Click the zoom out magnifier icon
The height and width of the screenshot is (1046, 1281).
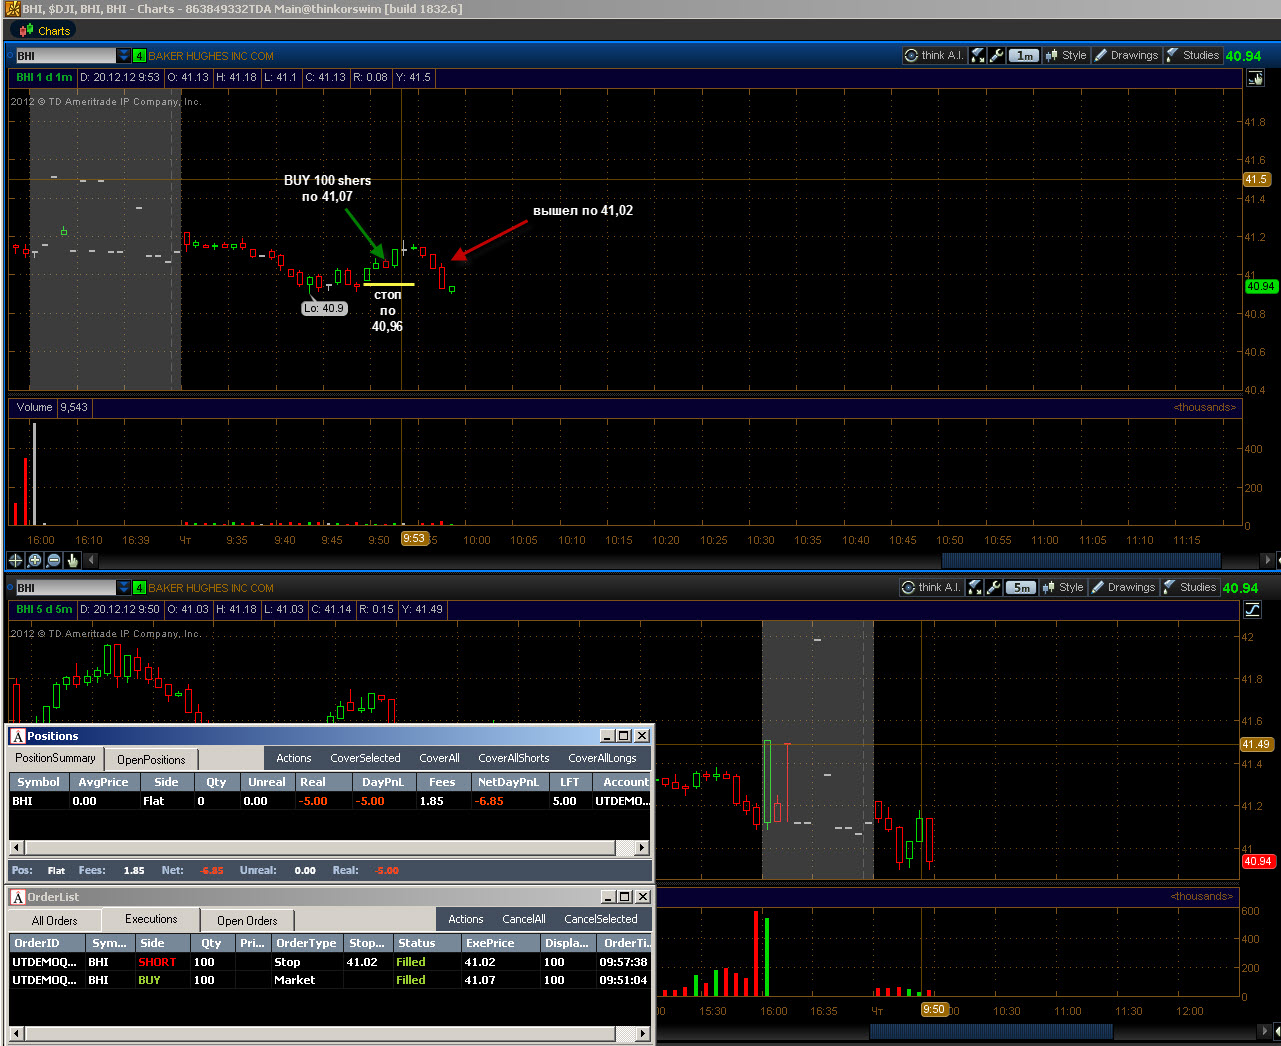coord(54,560)
